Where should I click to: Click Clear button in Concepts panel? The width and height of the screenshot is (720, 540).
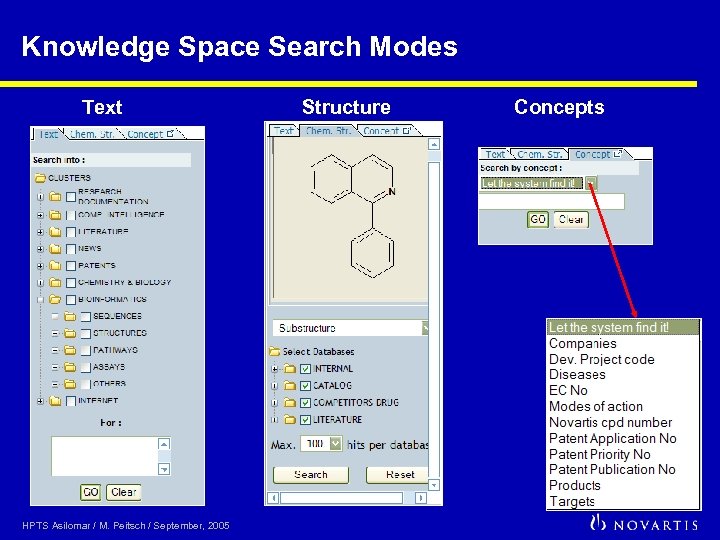pyautogui.click(x=571, y=219)
